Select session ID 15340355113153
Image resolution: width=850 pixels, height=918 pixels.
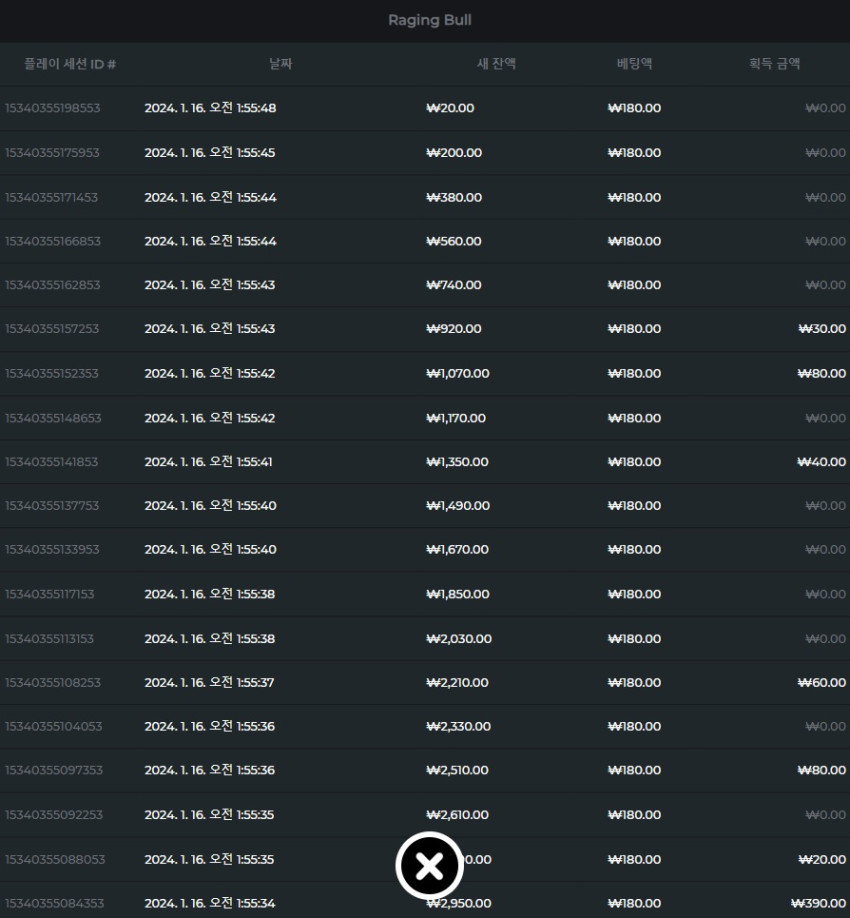49,639
